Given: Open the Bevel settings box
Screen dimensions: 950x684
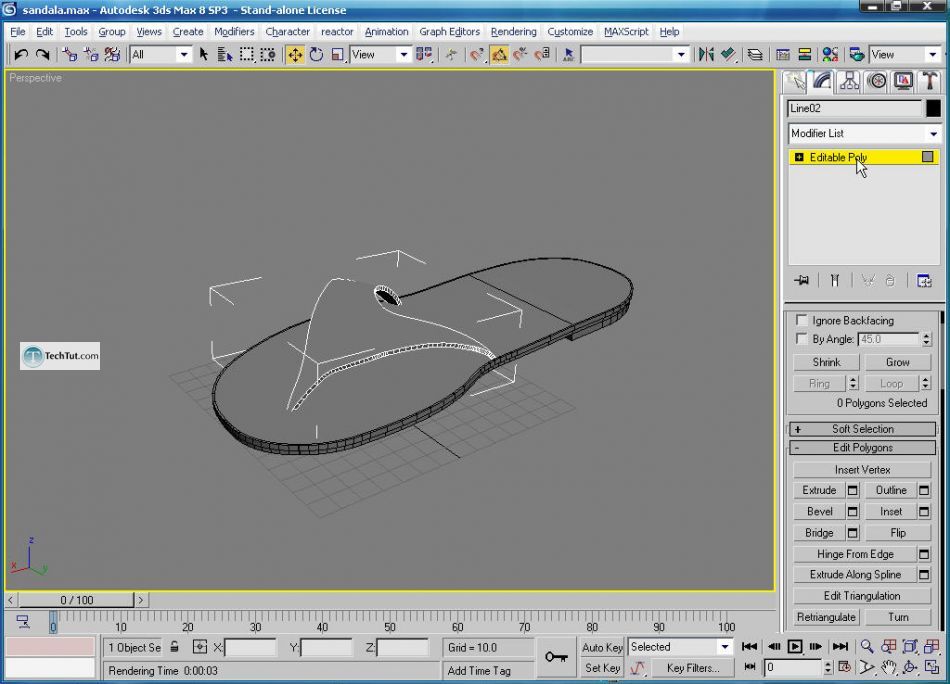Looking at the screenshot, I should coord(852,512).
